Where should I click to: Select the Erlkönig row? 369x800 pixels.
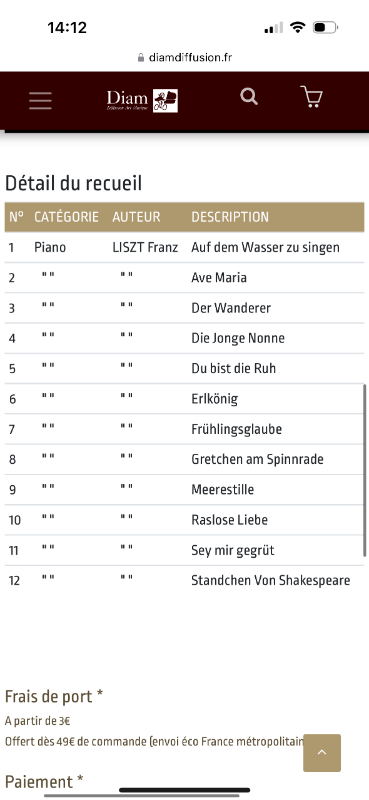pos(184,398)
